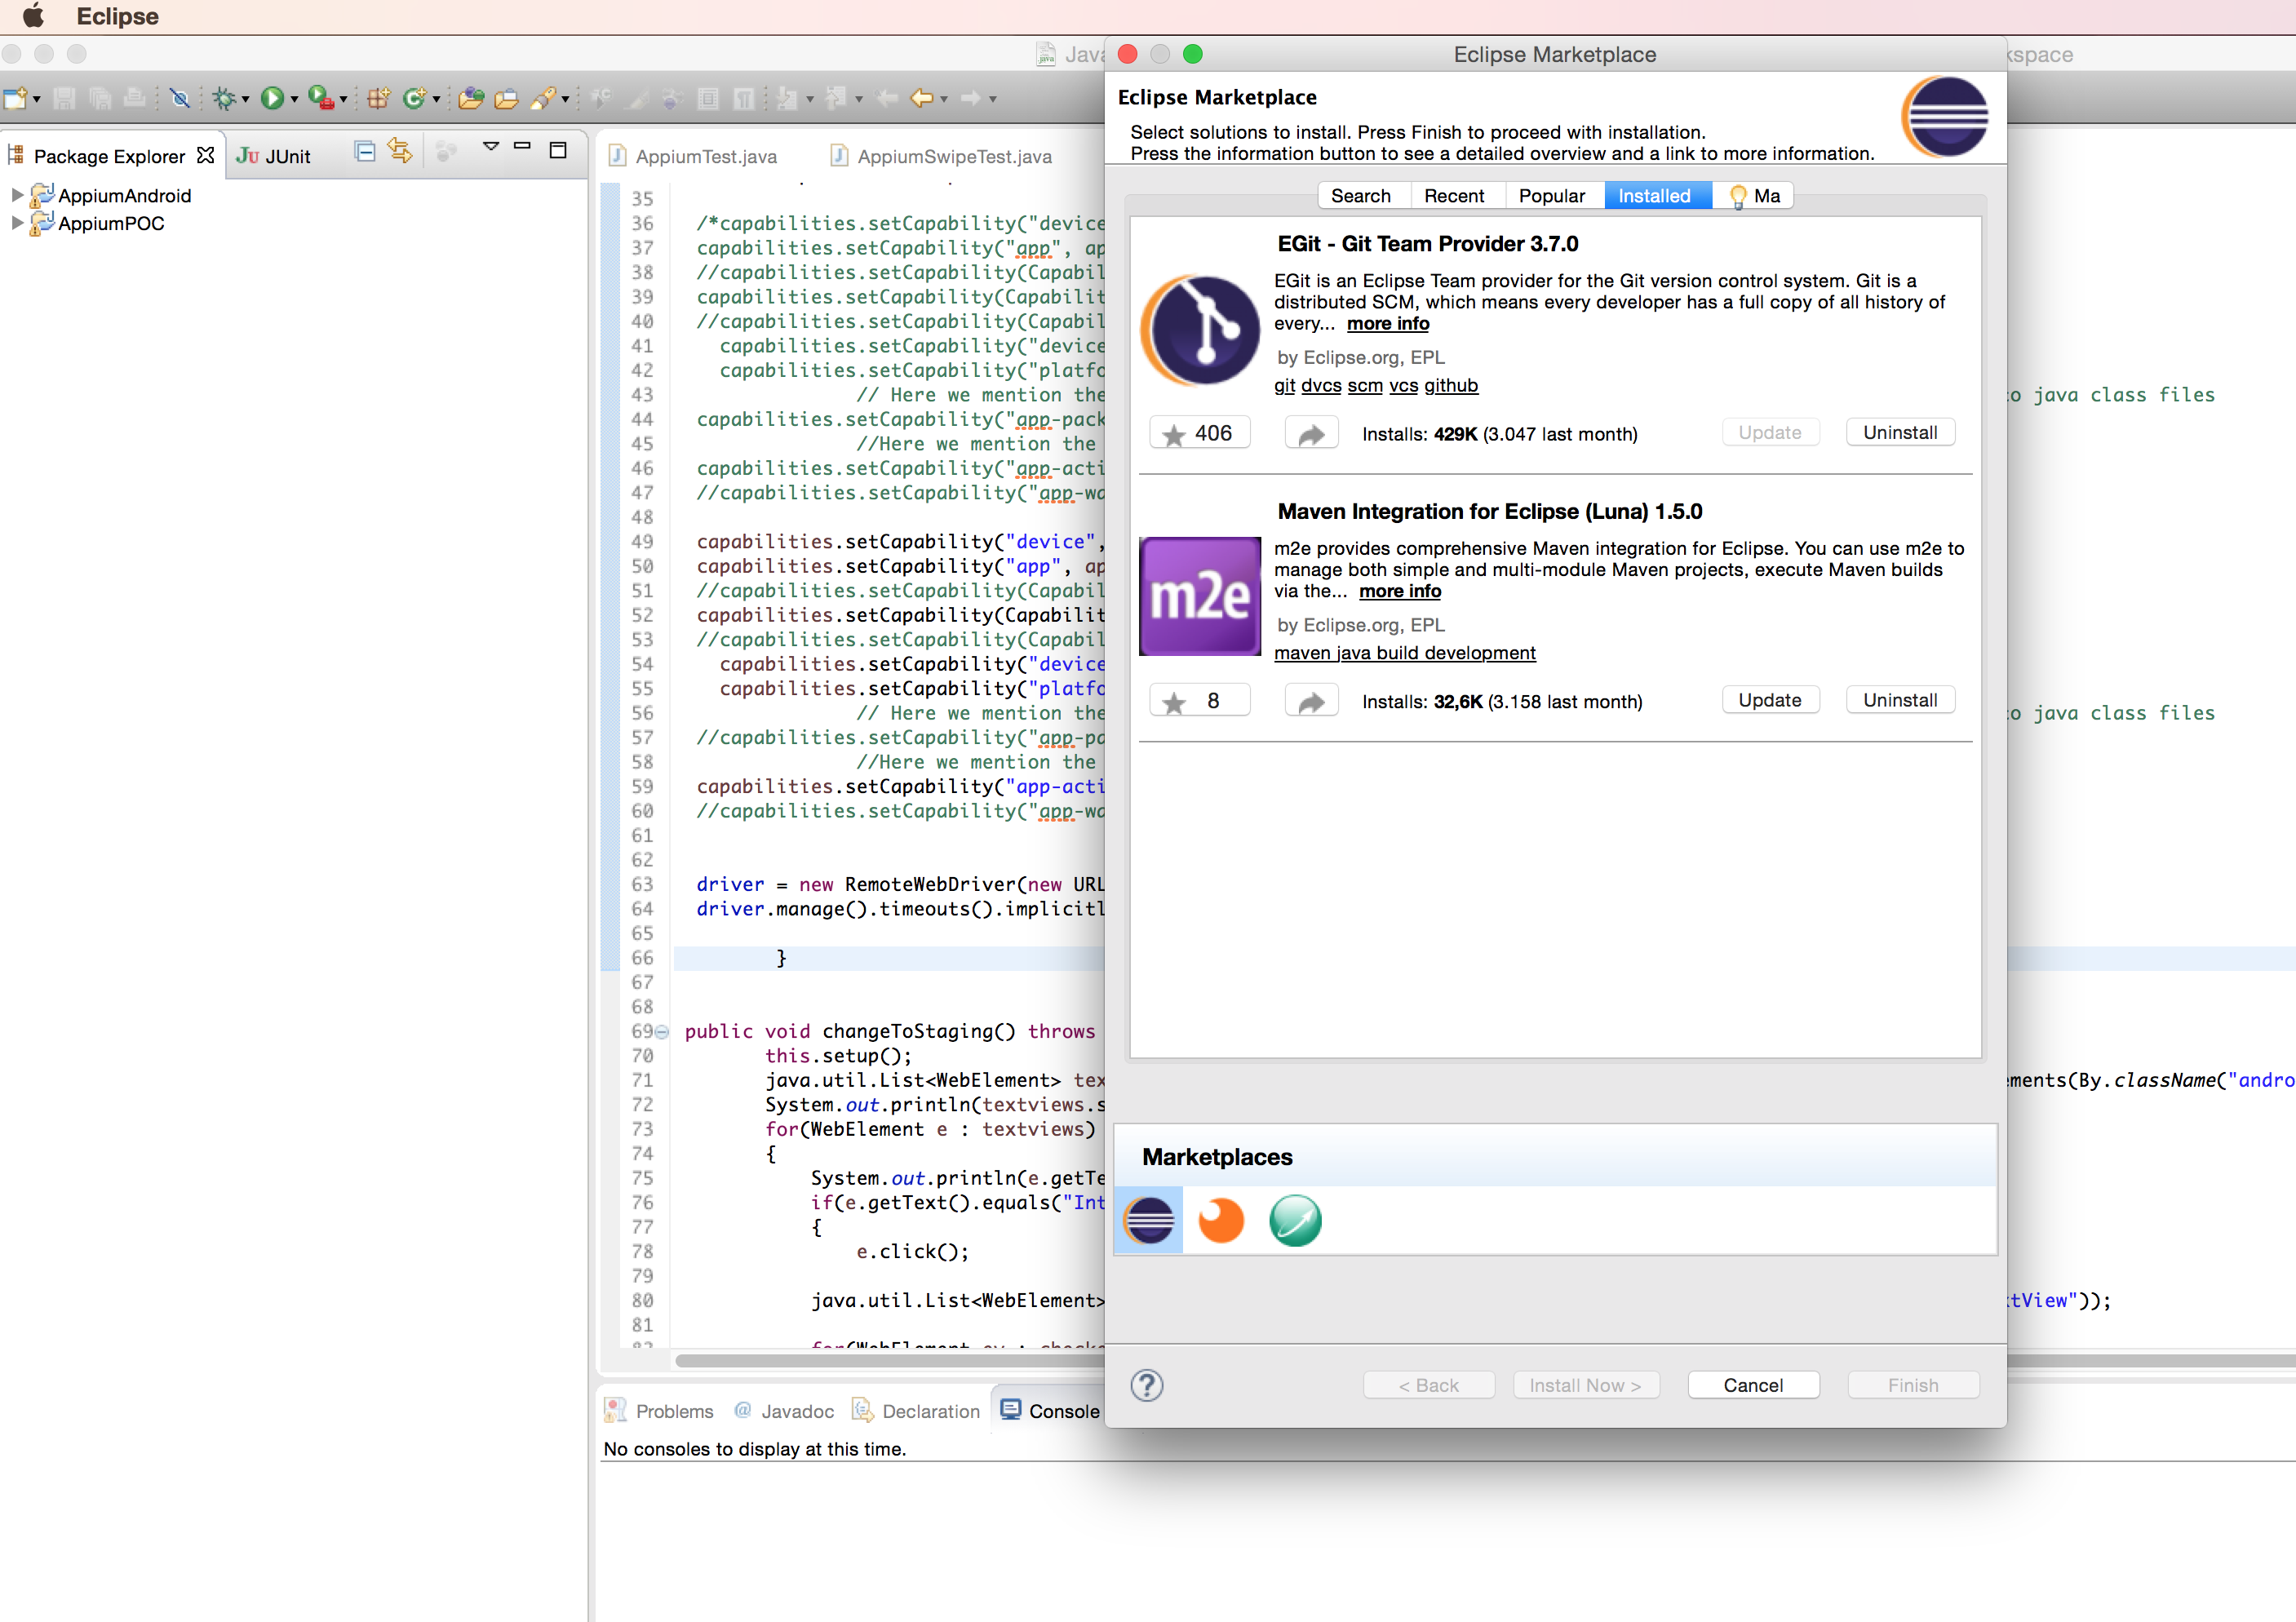Viewport: 2296px width, 1622px height.
Task: Maximize the Package Explorer view
Action: [558, 151]
